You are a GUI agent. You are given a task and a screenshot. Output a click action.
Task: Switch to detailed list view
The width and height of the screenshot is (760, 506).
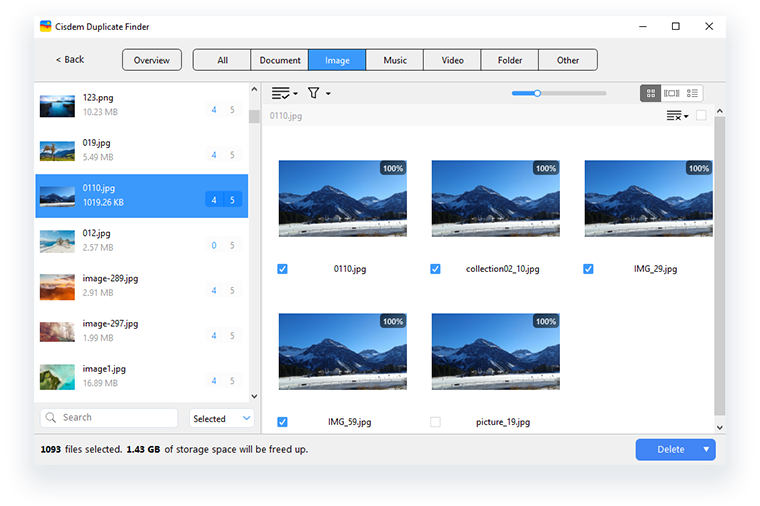693,93
